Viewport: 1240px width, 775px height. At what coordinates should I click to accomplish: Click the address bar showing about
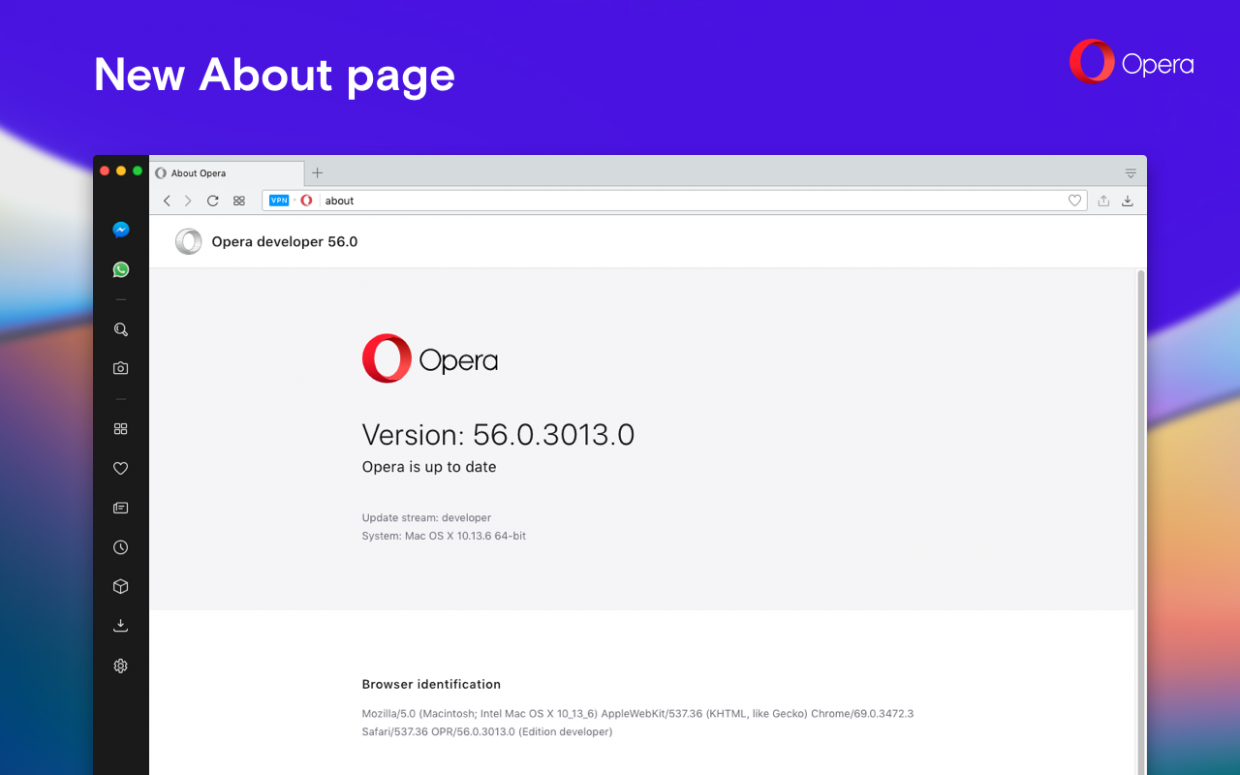(x=674, y=201)
